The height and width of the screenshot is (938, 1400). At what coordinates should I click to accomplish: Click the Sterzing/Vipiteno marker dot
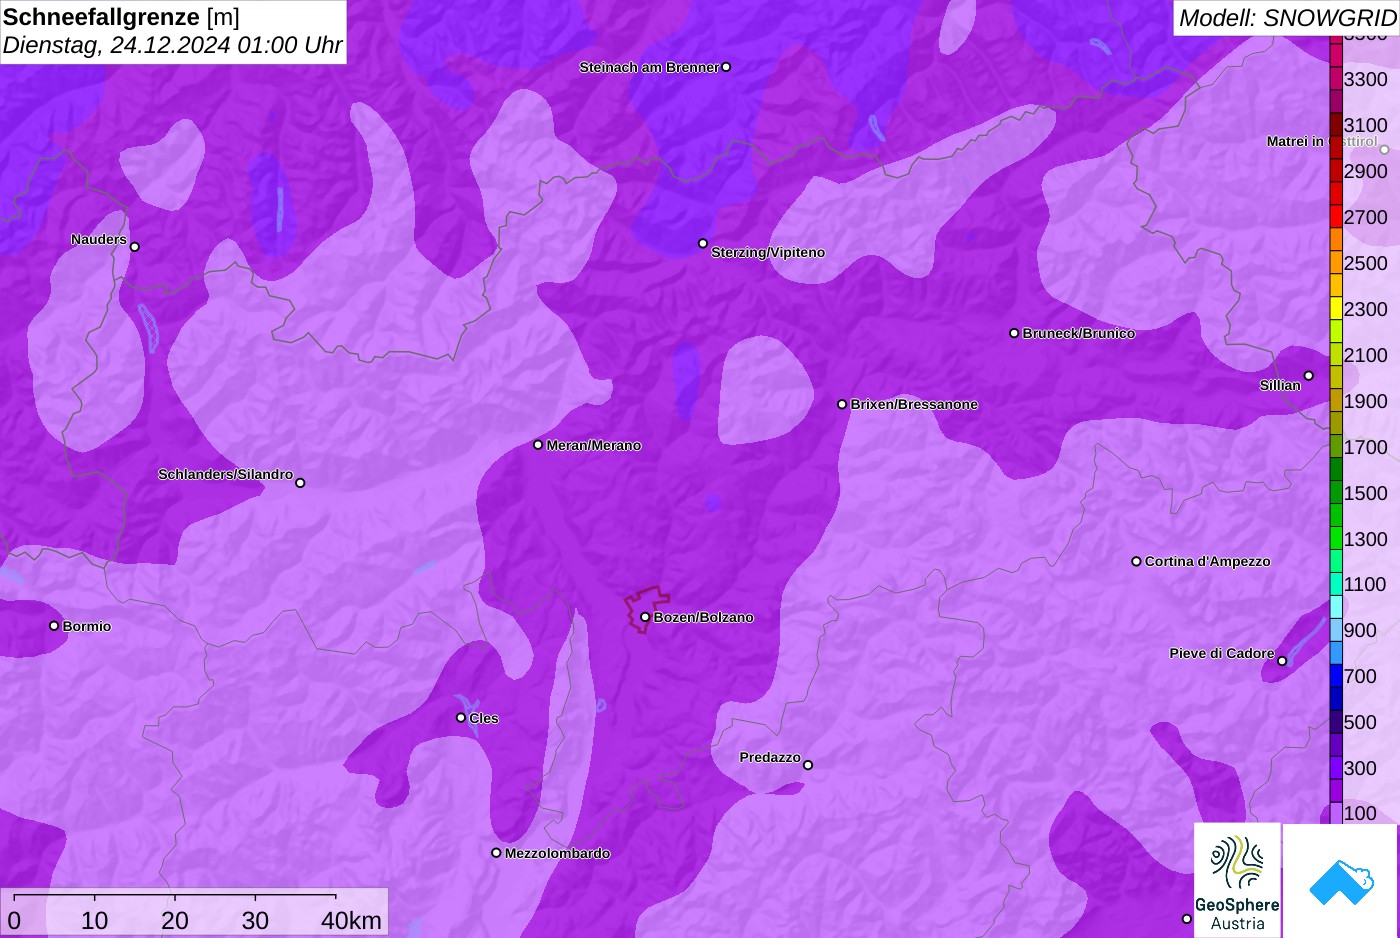click(703, 243)
